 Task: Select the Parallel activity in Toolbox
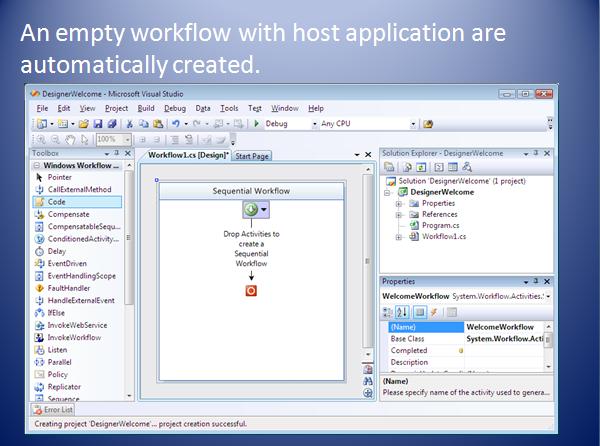62,362
